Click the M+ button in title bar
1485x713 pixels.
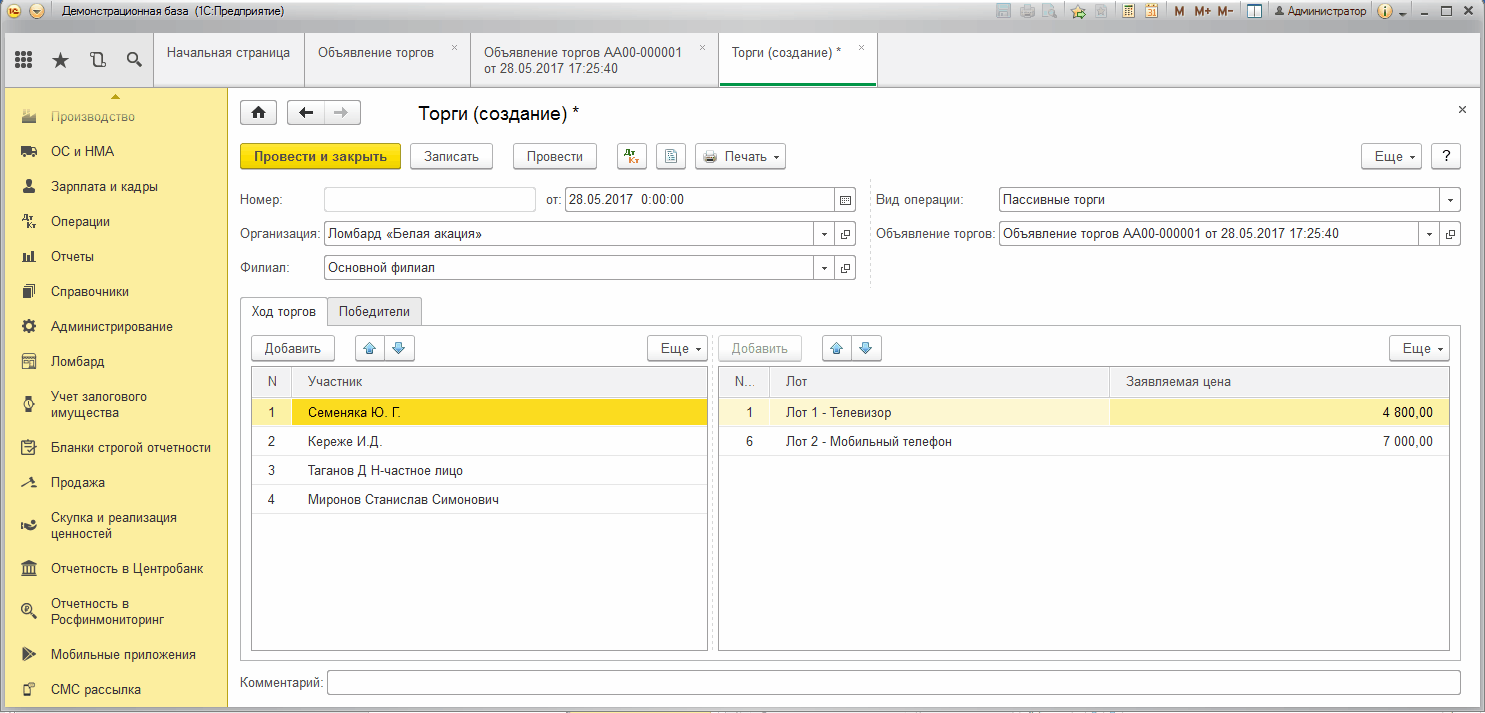point(1202,11)
